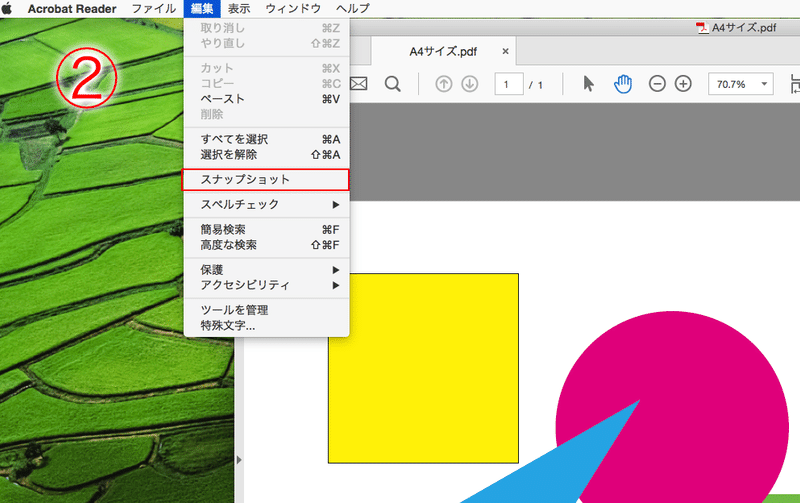The width and height of the screenshot is (800, 503).
Task: Choose ツールを管理 menu item
Action: (x=266, y=310)
